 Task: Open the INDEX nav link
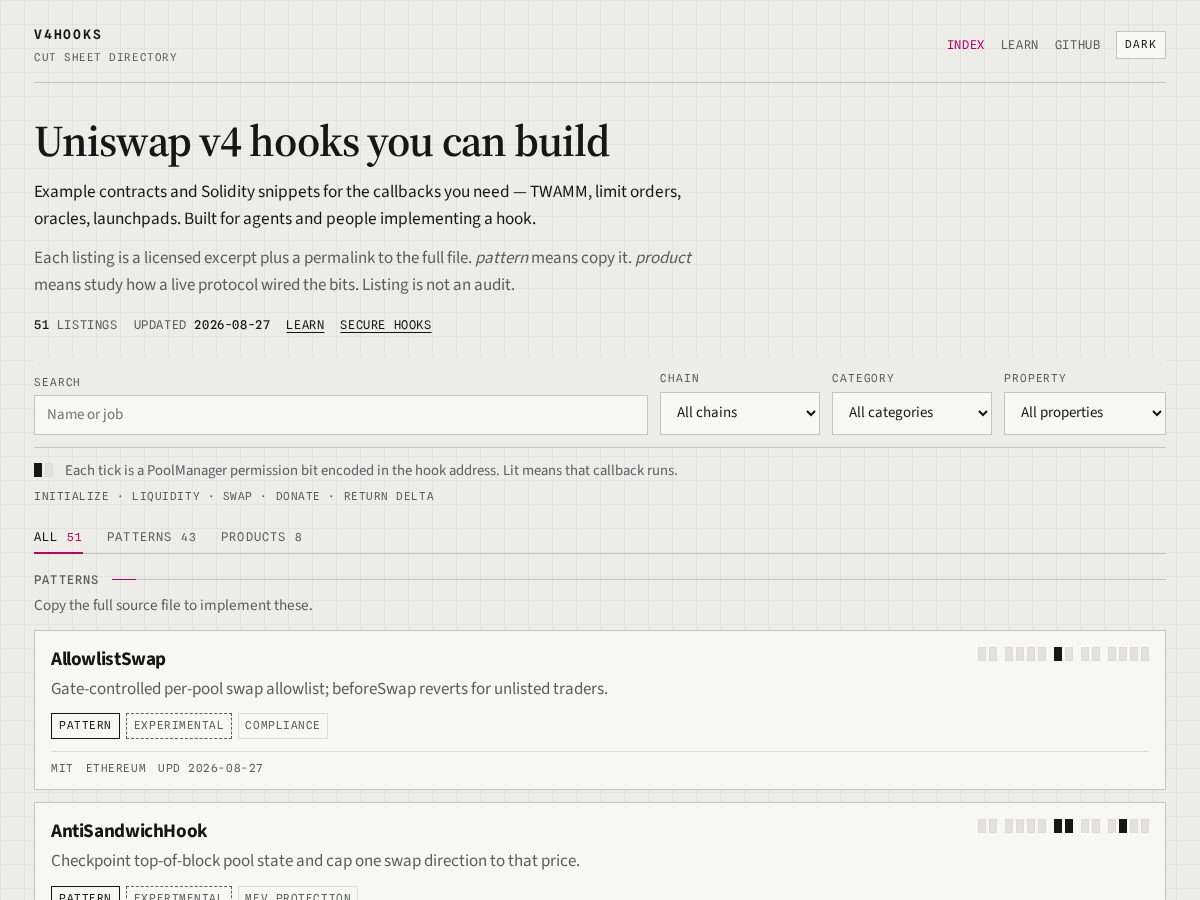(965, 45)
